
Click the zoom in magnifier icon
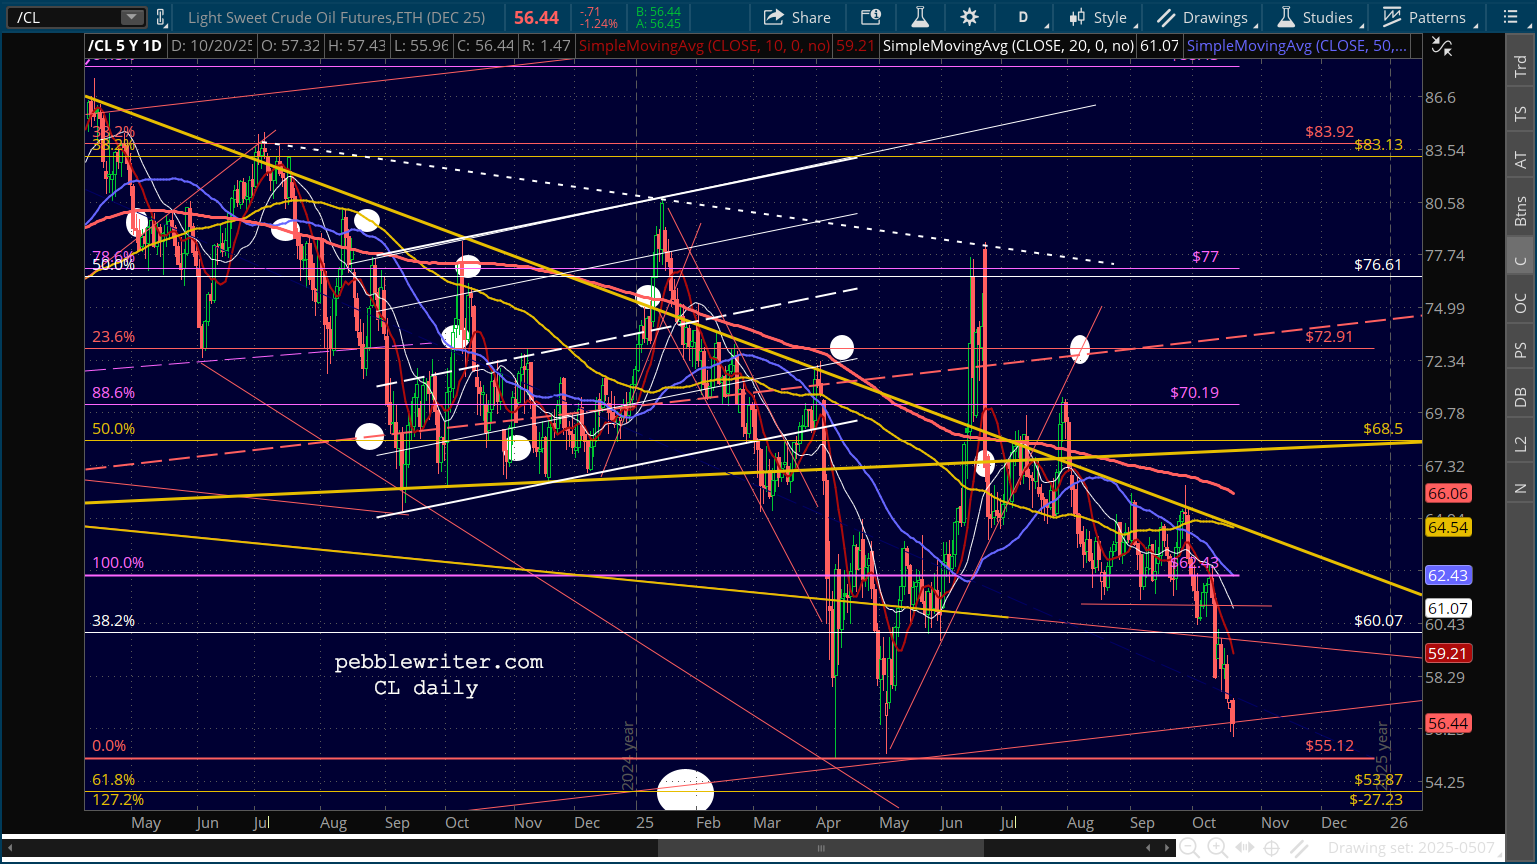tap(1217, 848)
